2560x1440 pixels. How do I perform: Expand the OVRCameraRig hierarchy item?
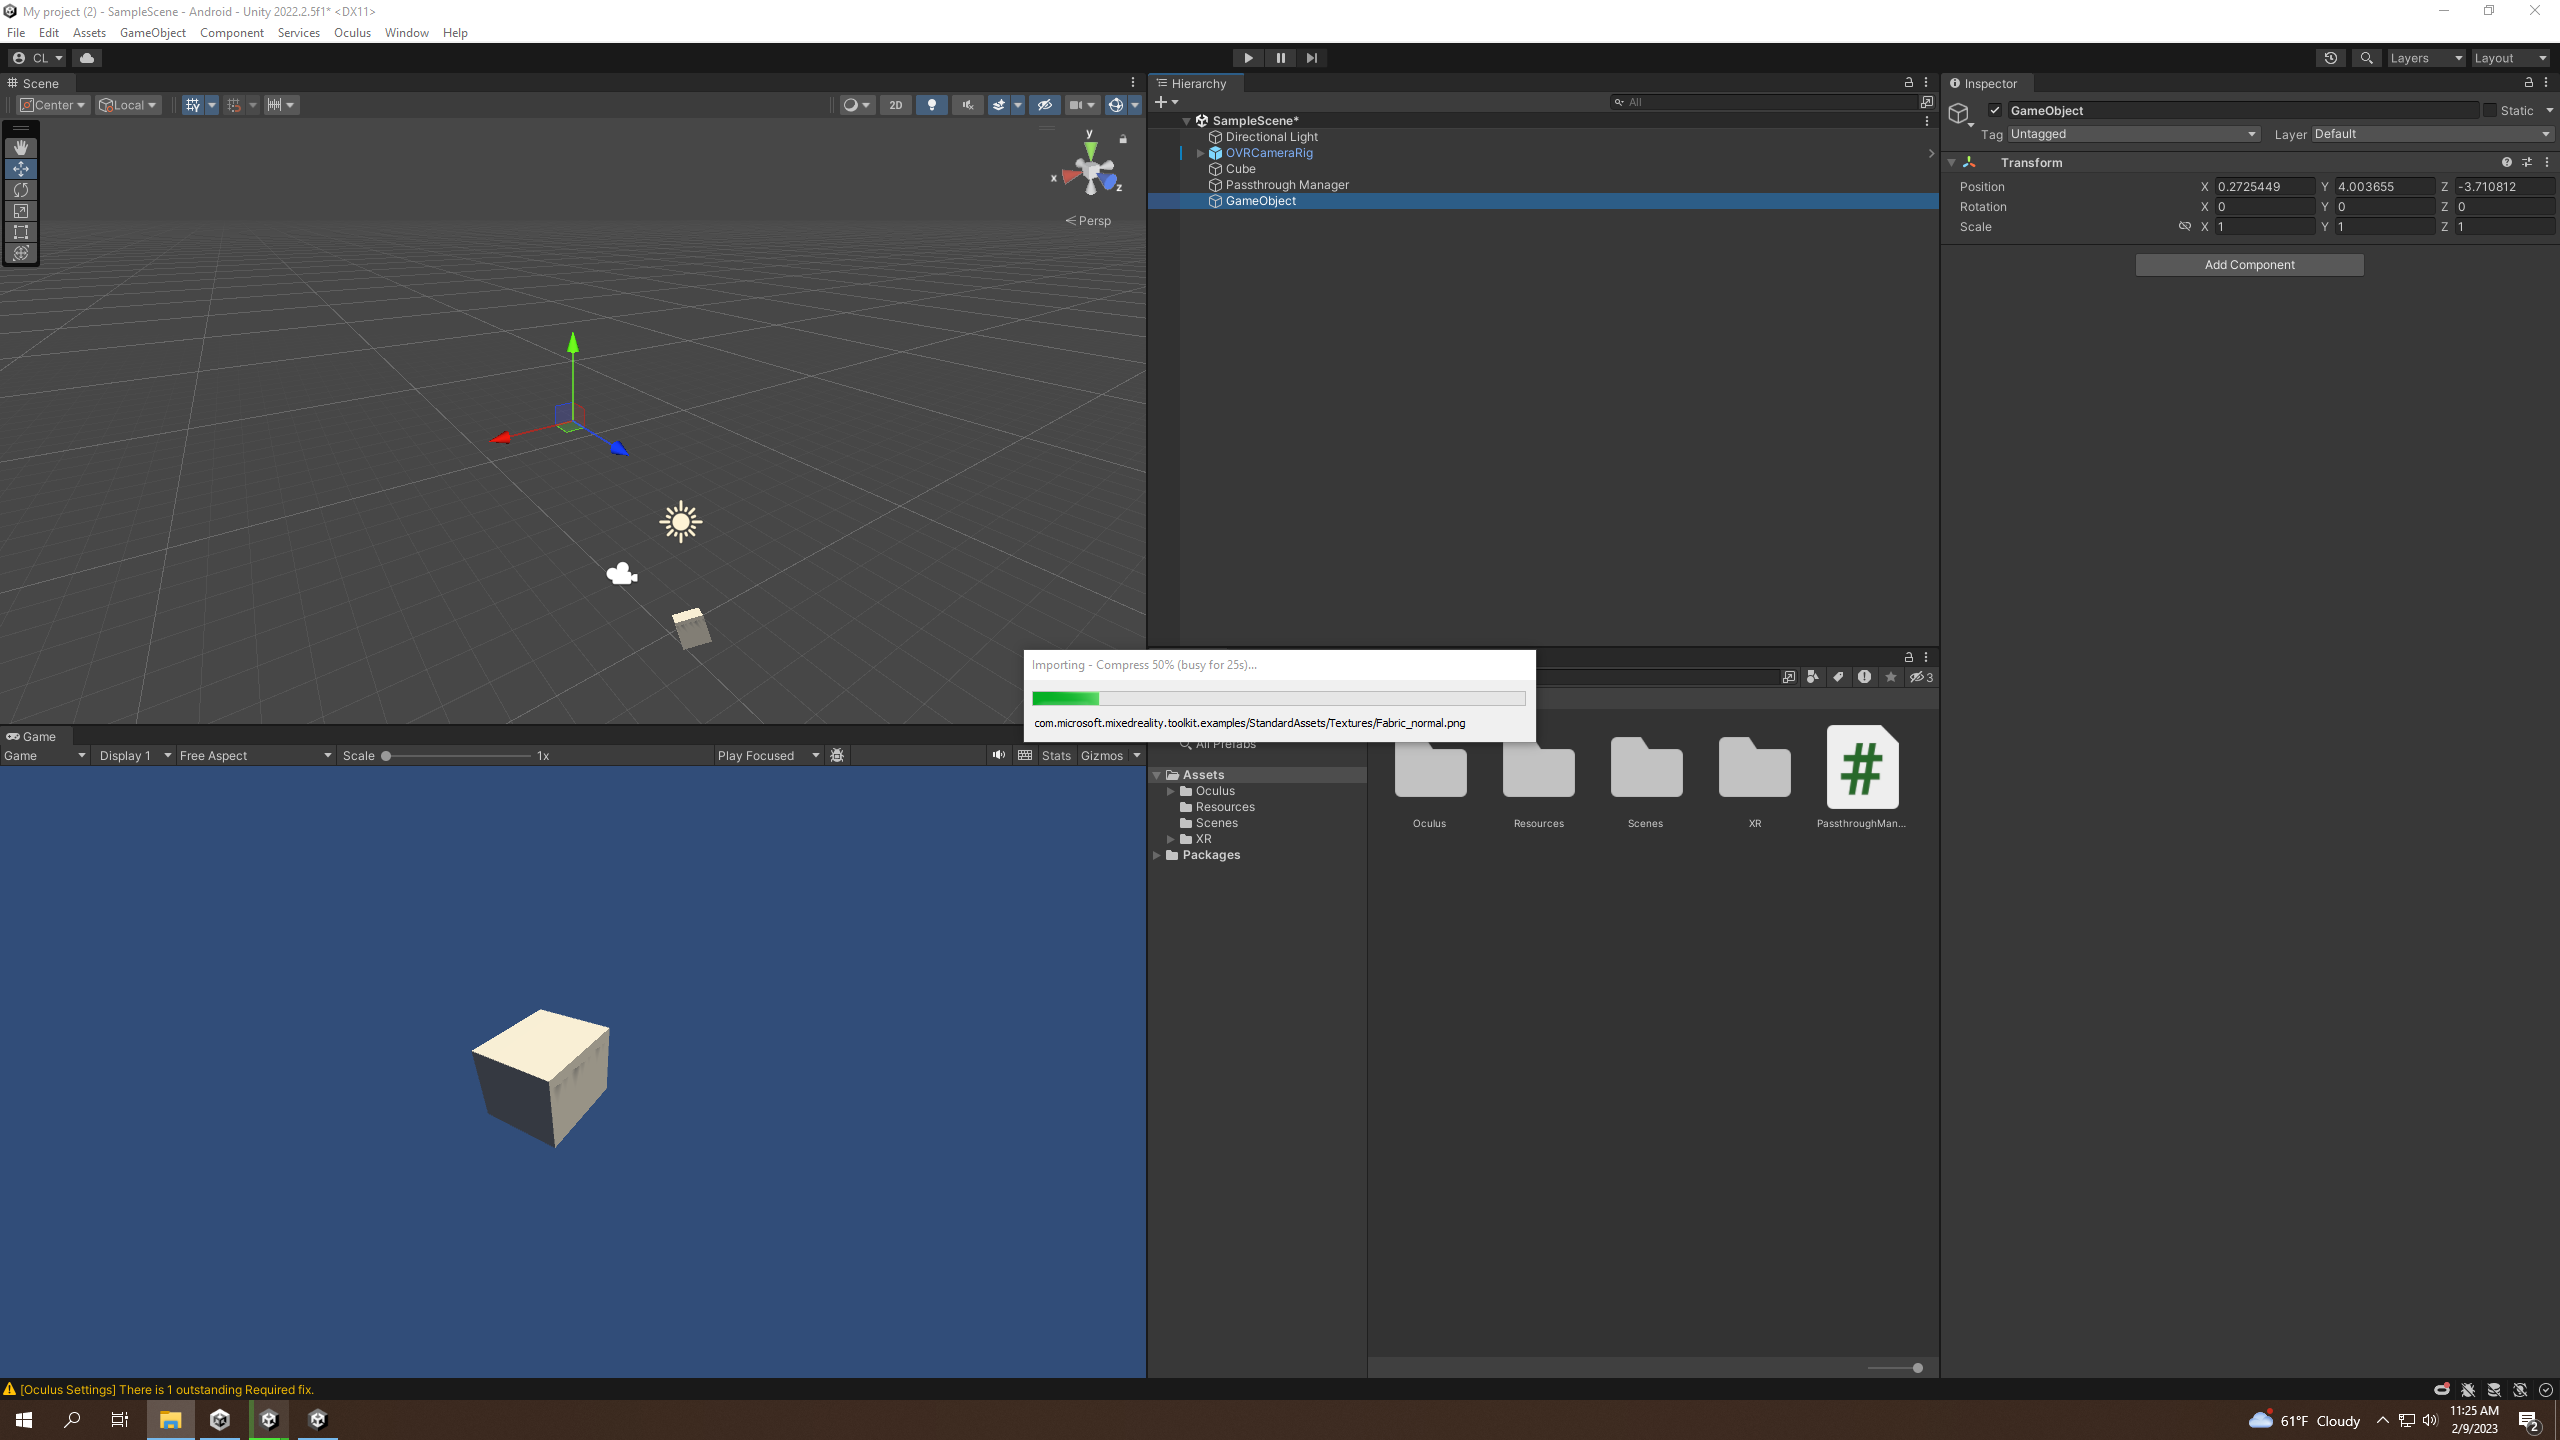[x=1200, y=153]
